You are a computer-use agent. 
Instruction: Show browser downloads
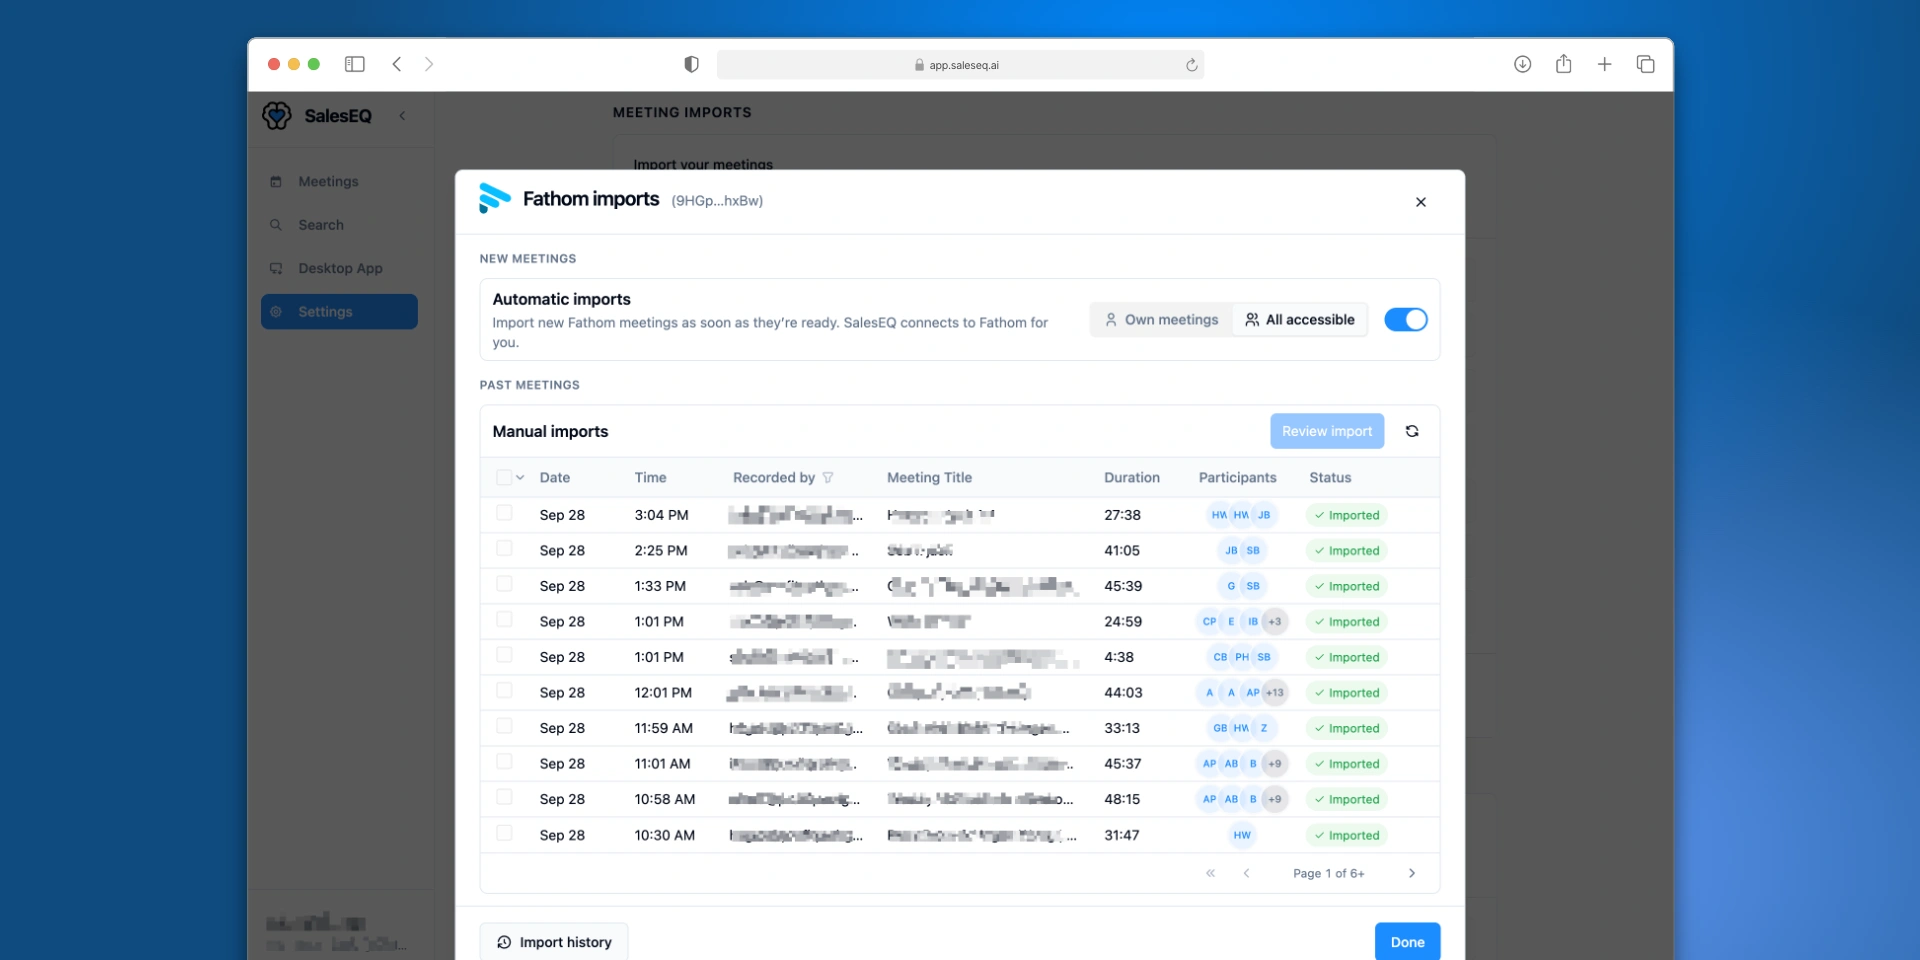[1522, 64]
